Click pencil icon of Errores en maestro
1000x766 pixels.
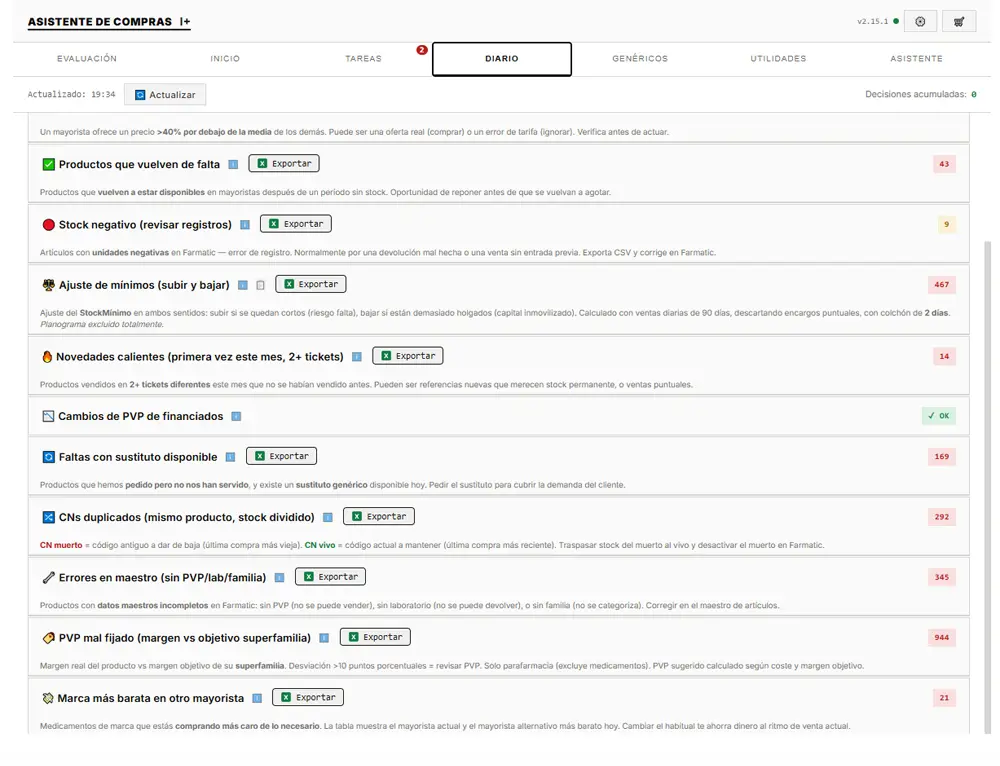[x=48, y=578]
